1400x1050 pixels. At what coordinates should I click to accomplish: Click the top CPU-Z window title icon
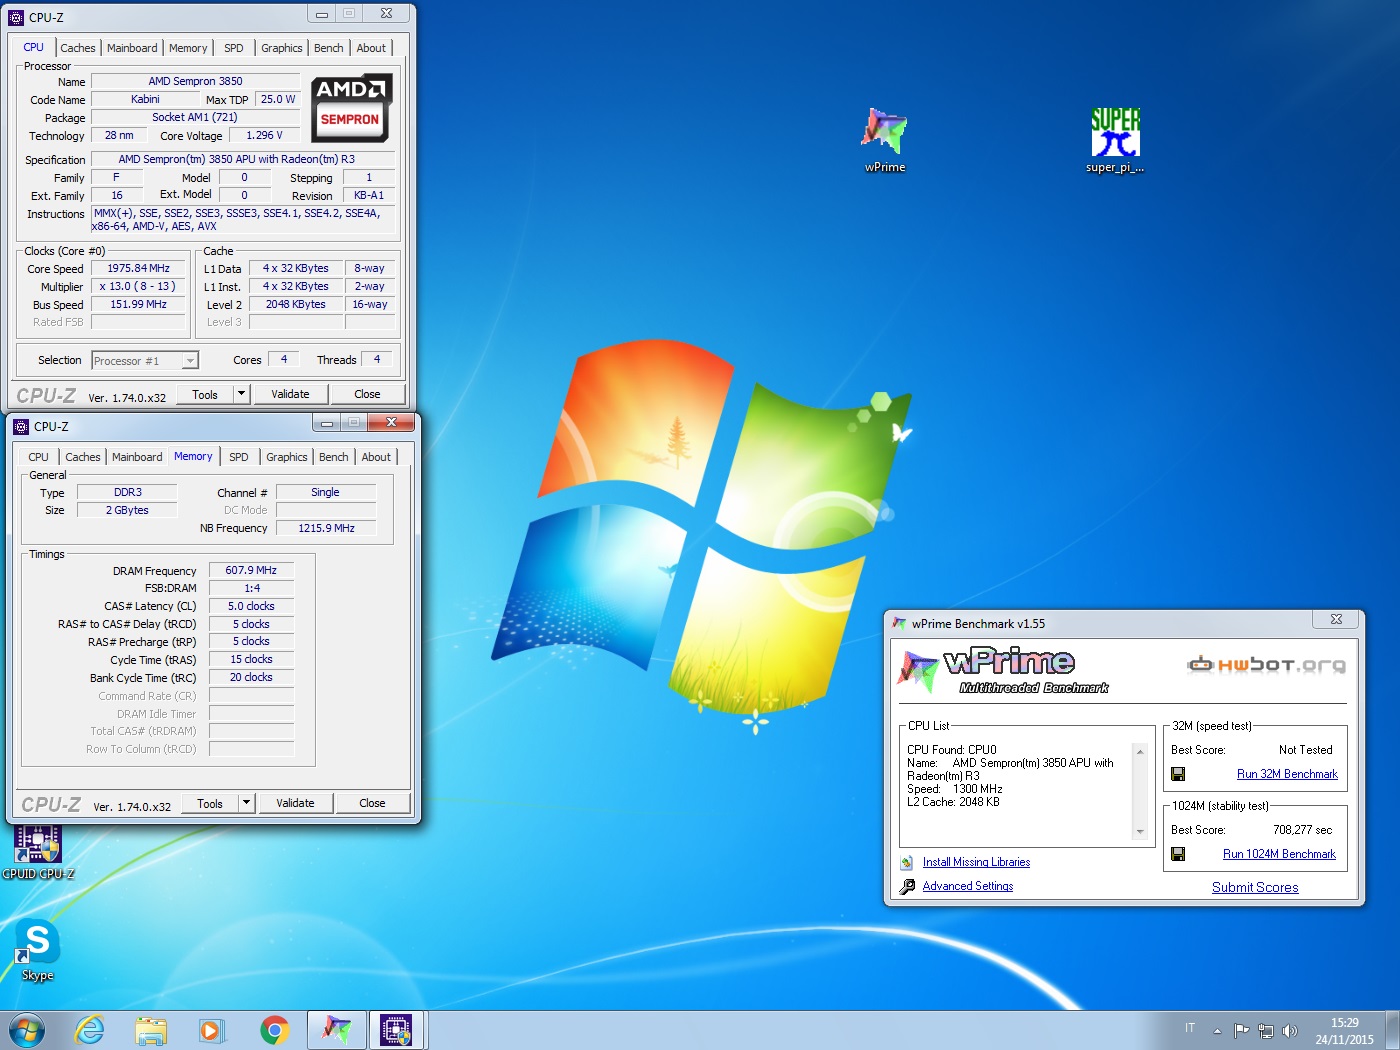pyautogui.click(x=16, y=17)
